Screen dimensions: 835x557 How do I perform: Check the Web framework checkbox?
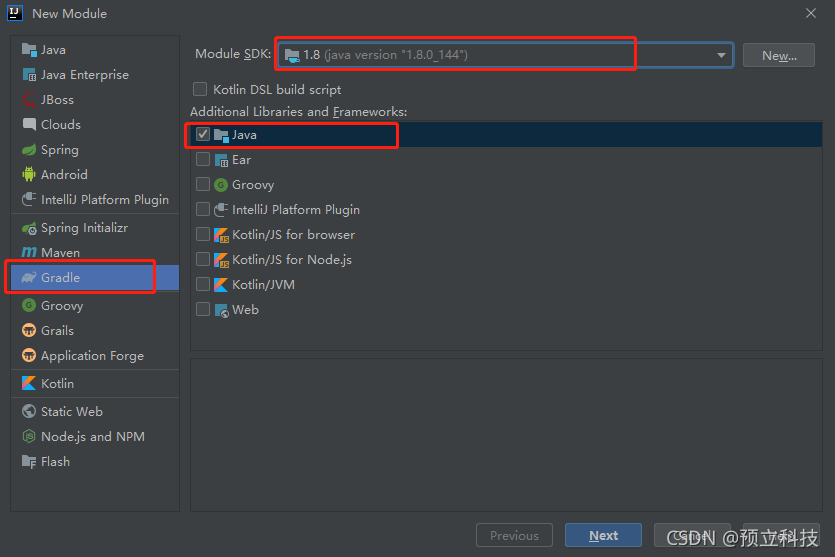click(x=203, y=309)
